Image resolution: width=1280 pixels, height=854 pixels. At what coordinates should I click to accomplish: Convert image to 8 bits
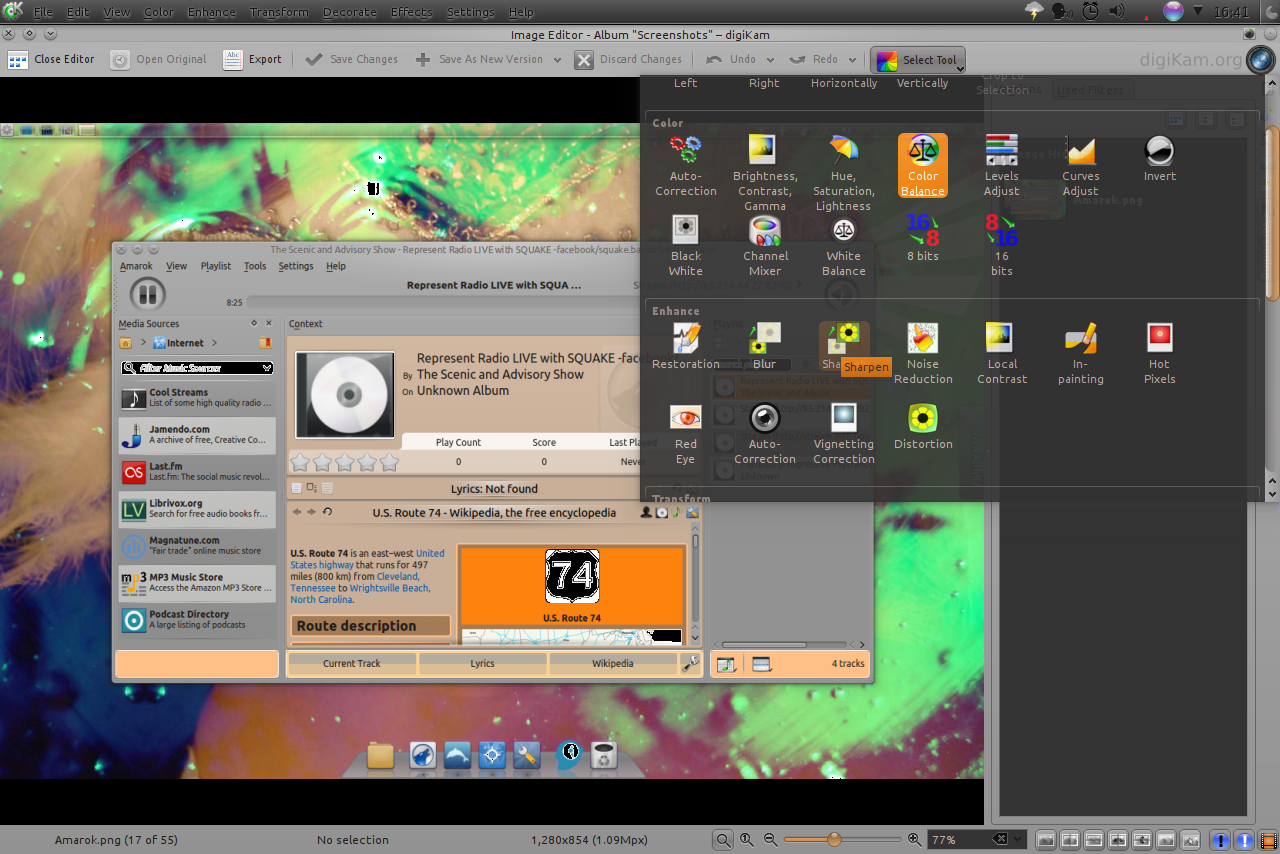click(x=922, y=238)
